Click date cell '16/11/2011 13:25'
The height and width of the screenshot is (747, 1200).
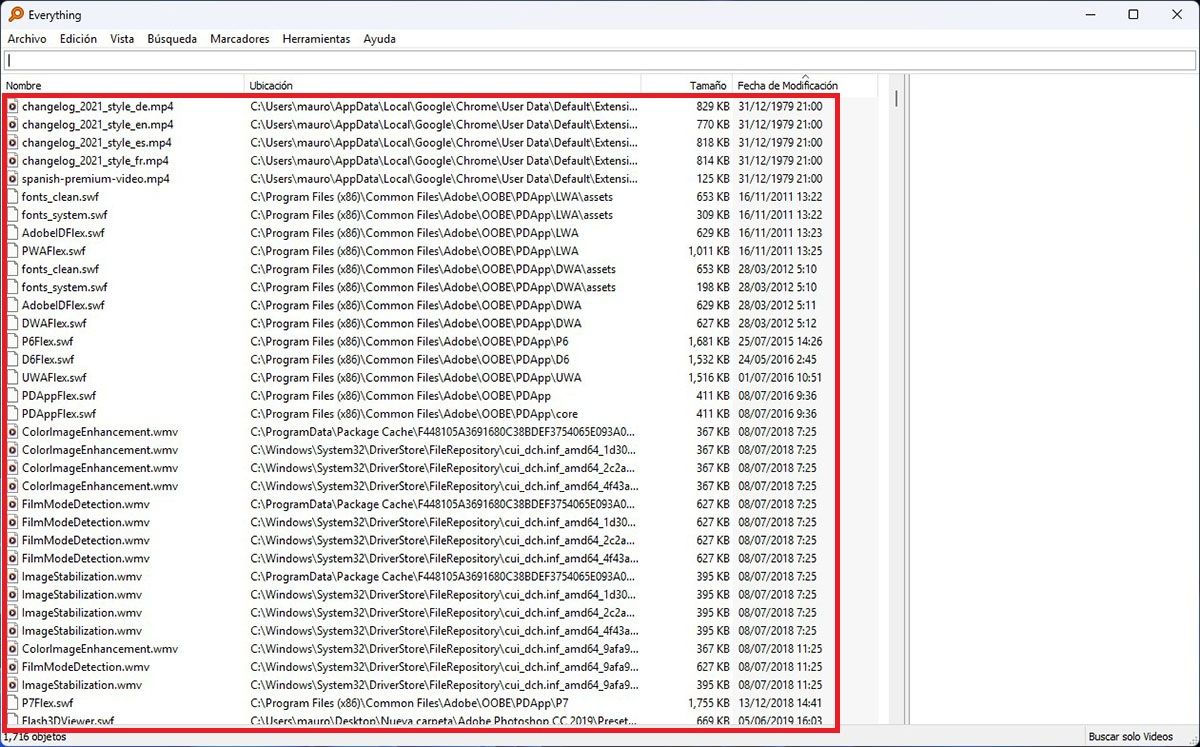(x=781, y=251)
